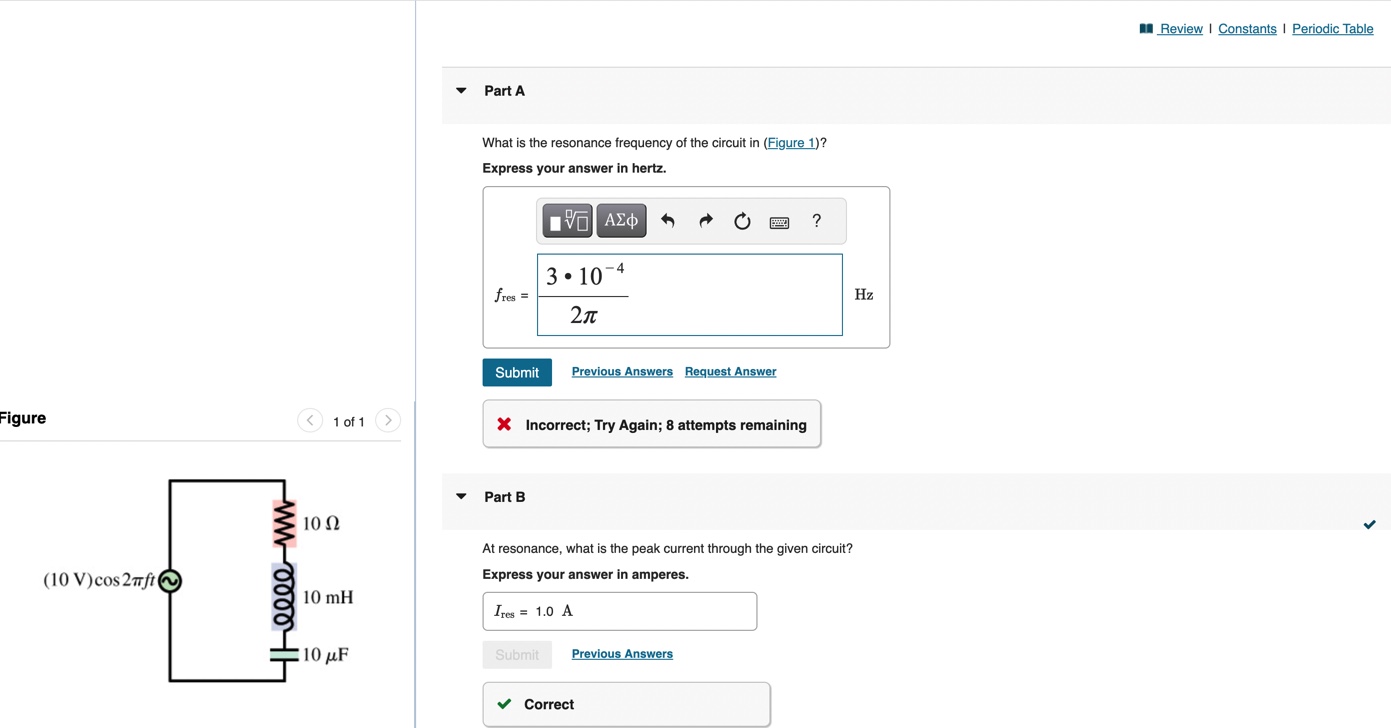The width and height of the screenshot is (1391, 728).
Task: Open the Figure 1 link
Action: [x=791, y=143]
